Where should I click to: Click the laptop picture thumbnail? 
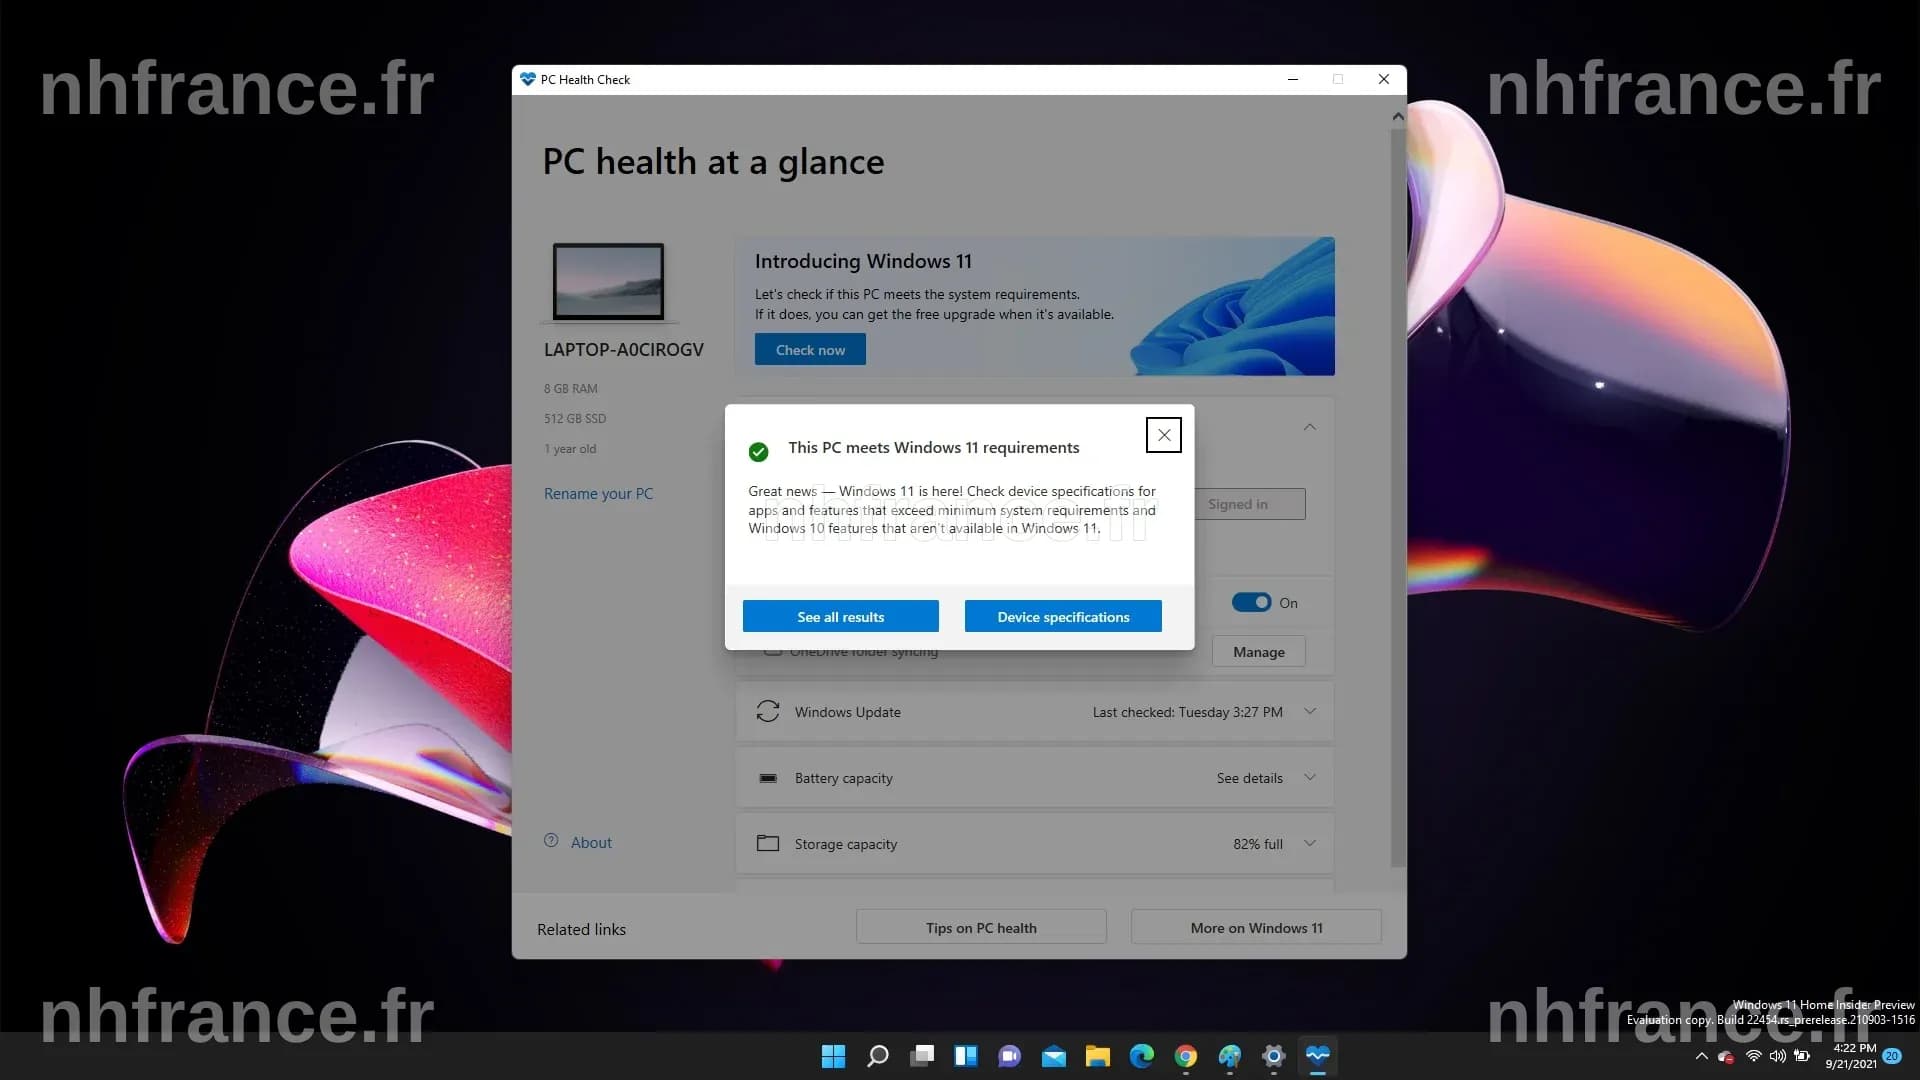(x=608, y=282)
